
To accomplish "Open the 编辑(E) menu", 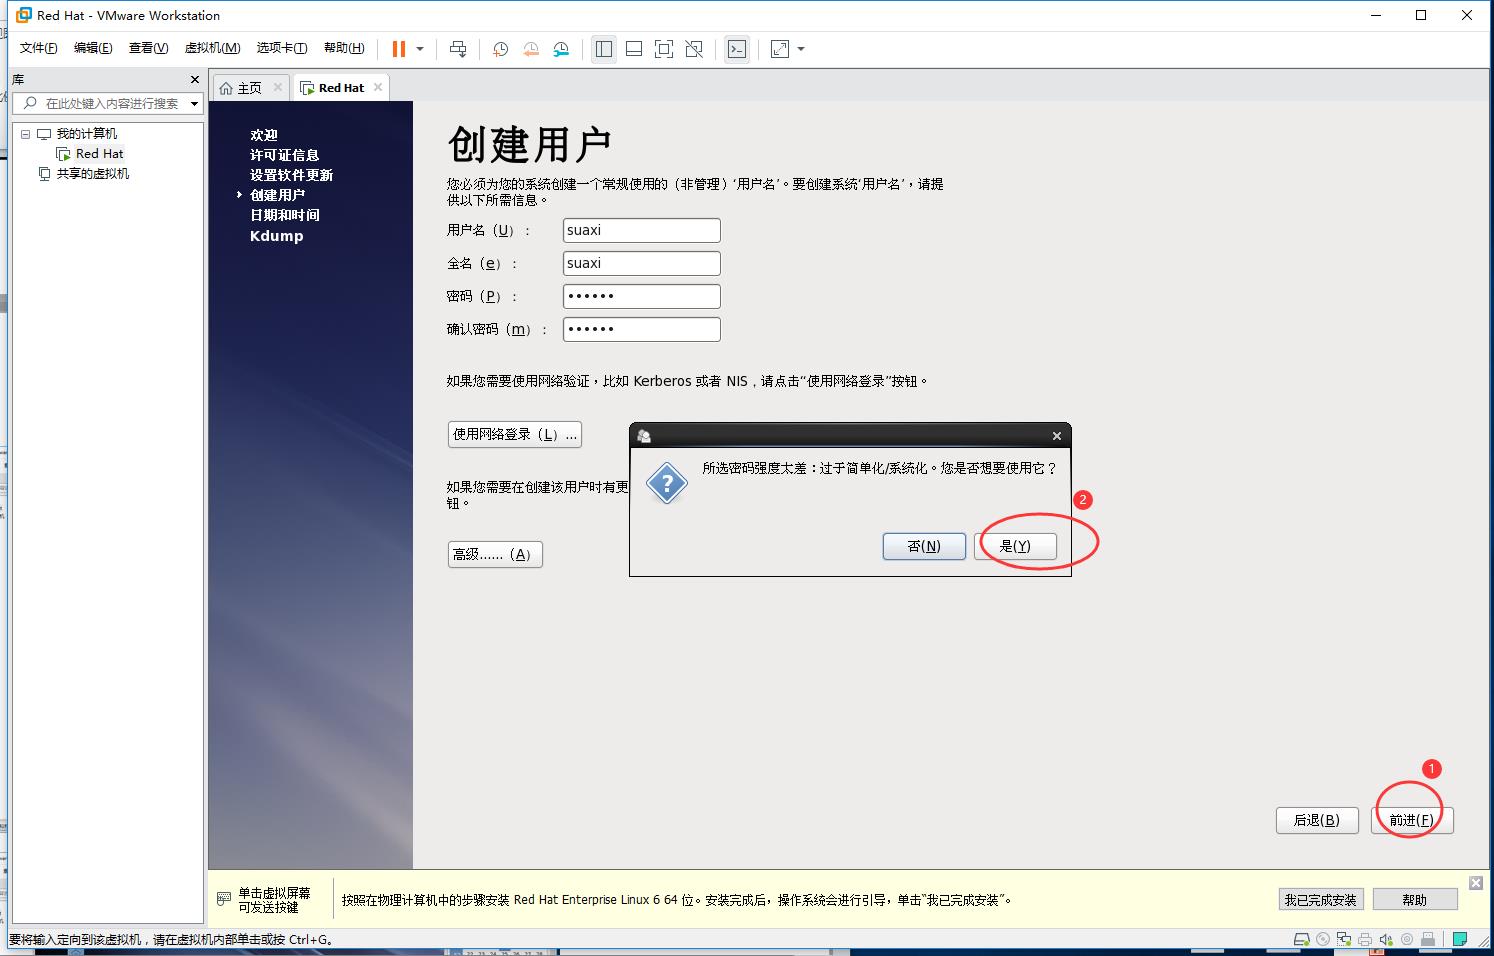I will (x=93, y=48).
